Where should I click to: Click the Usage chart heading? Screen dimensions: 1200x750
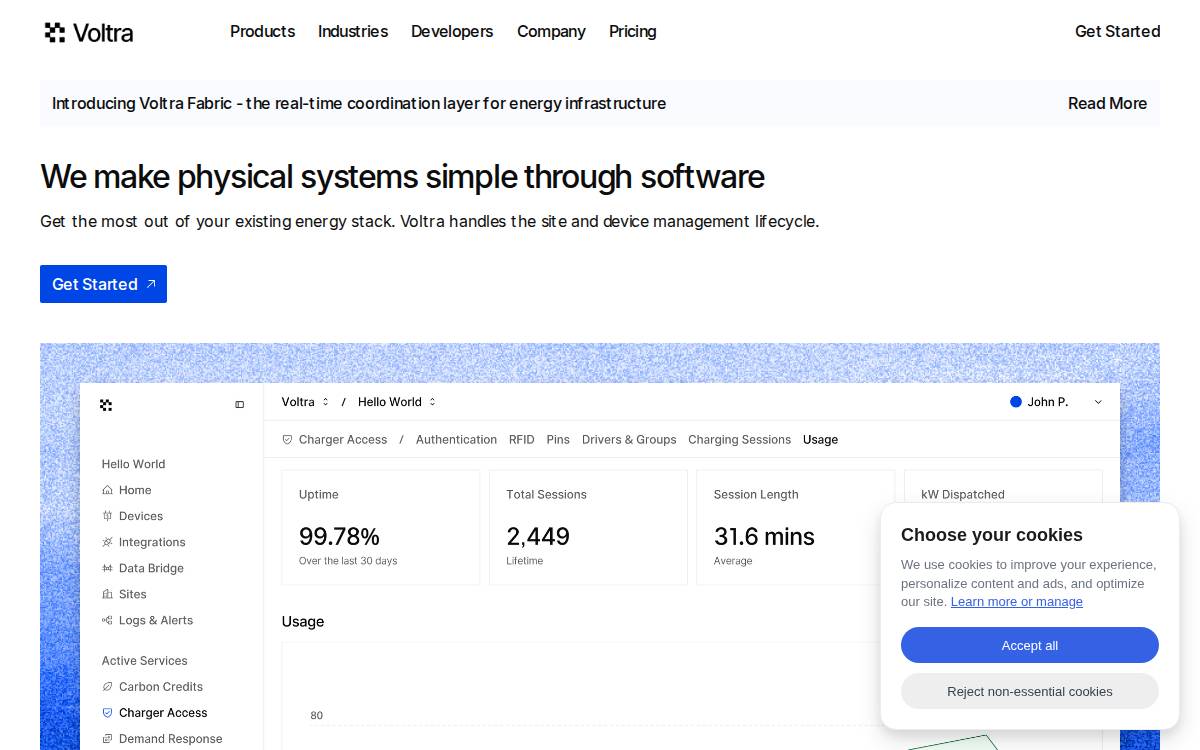click(x=303, y=622)
